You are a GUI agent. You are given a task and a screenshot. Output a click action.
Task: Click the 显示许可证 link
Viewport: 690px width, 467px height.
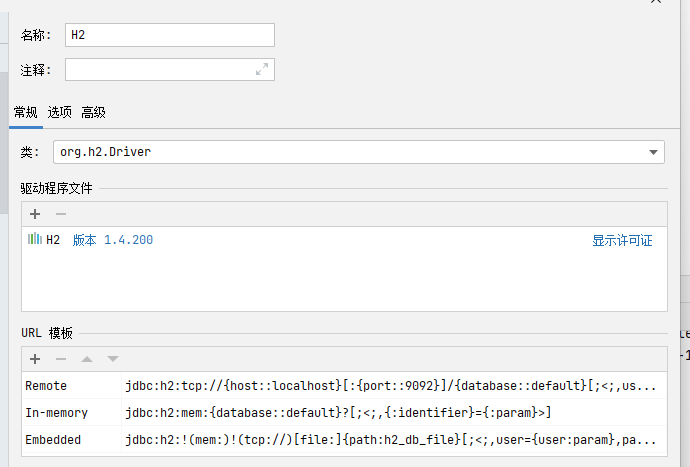pos(622,240)
